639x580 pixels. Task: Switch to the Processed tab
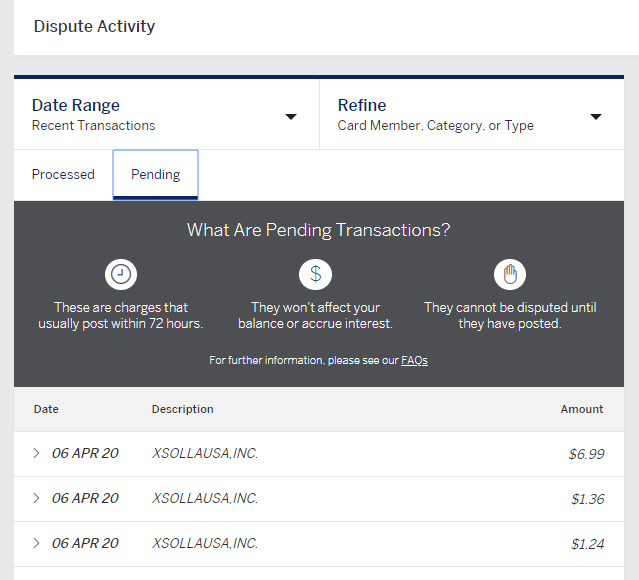tap(63, 174)
